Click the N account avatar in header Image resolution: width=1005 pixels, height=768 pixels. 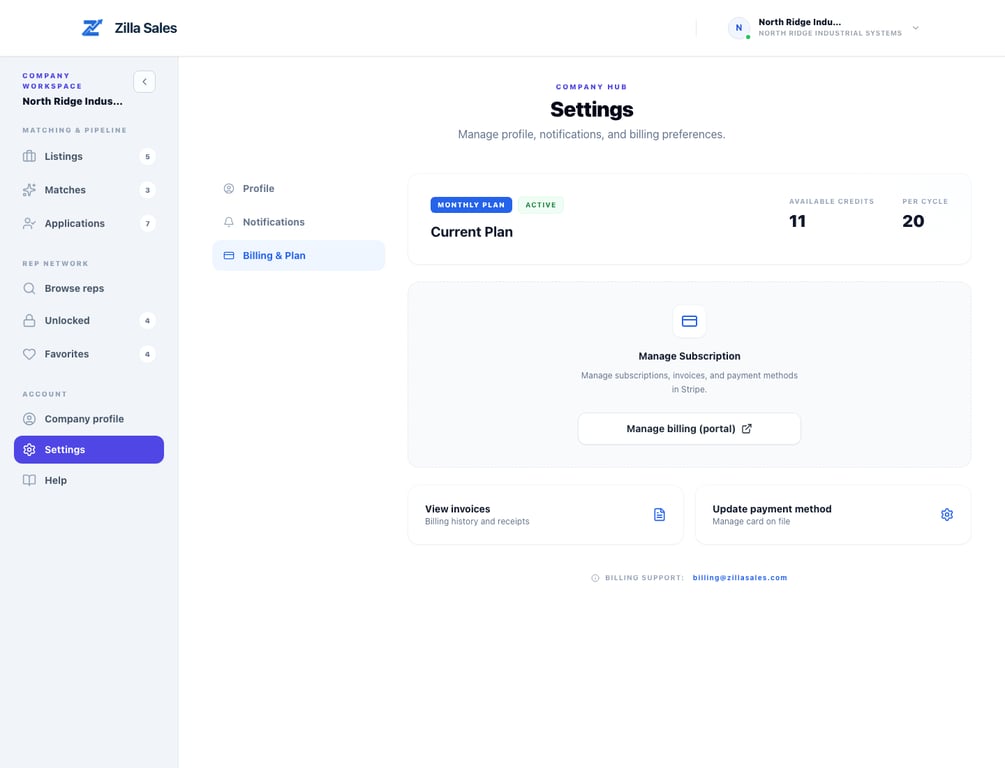[739, 28]
